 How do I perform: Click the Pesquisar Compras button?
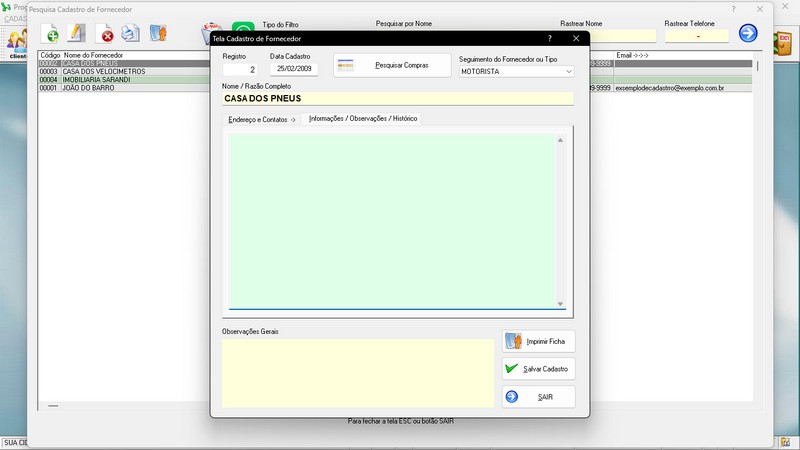coord(392,66)
